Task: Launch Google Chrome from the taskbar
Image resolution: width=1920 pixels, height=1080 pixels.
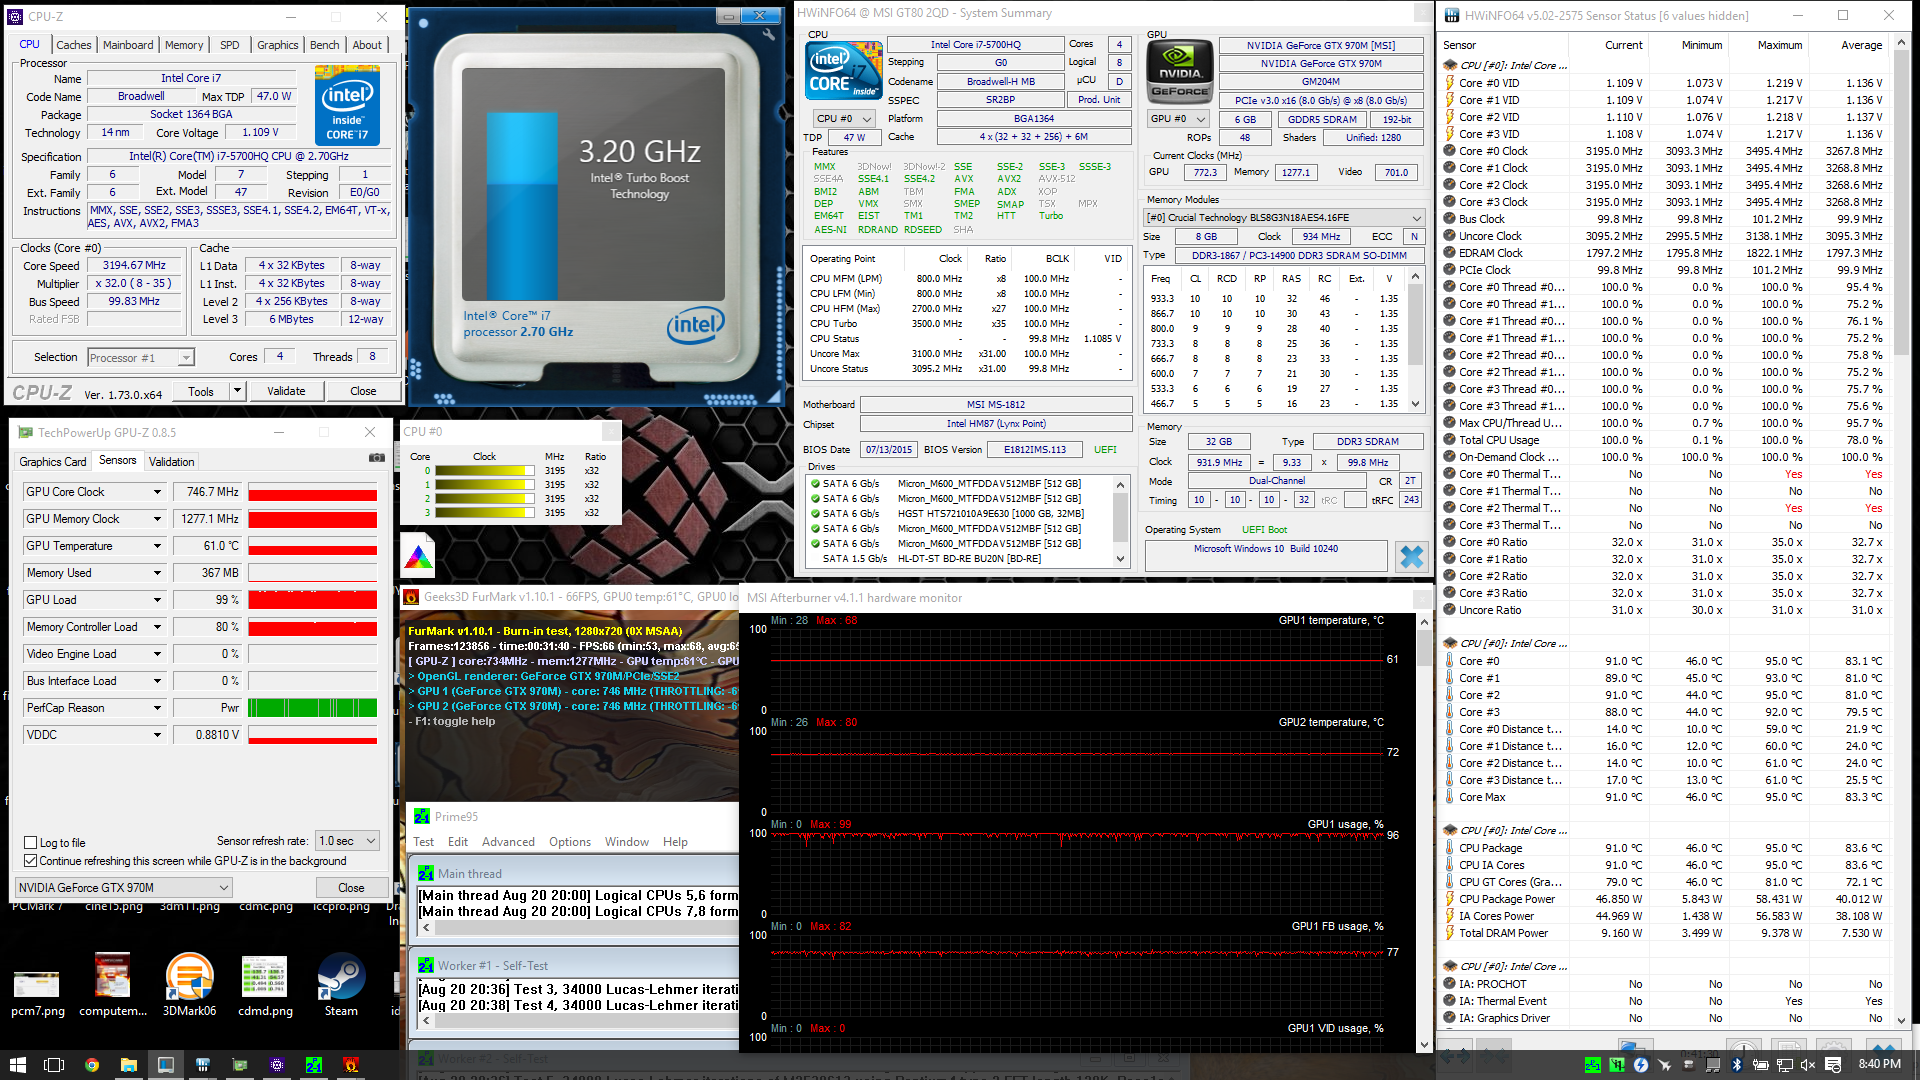Action: [92, 1065]
